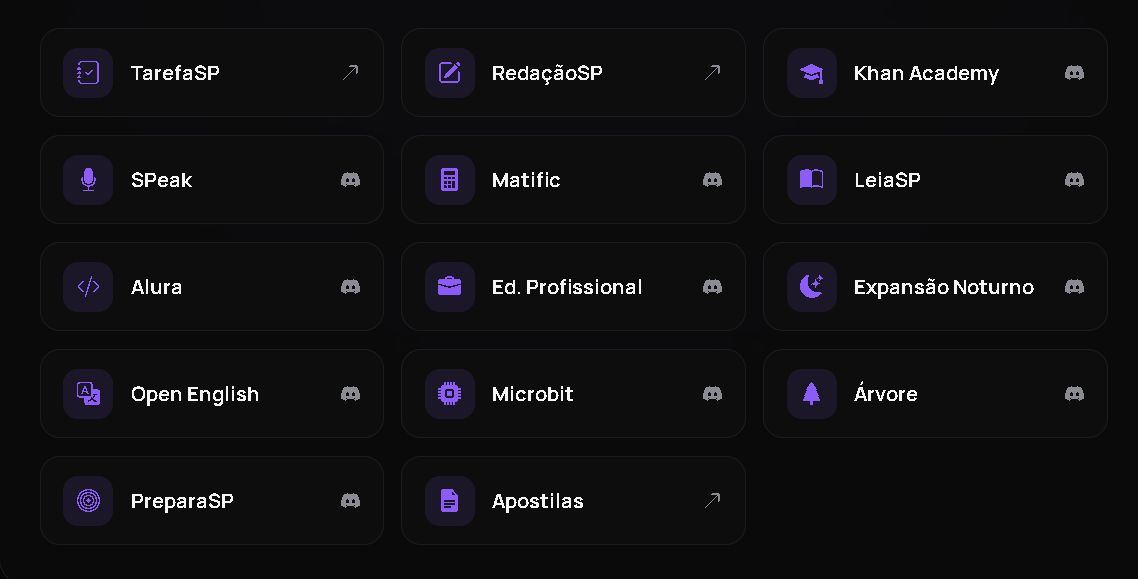
Task: Click the Microbit chip icon
Action: pyautogui.click(x=450, y=394)
